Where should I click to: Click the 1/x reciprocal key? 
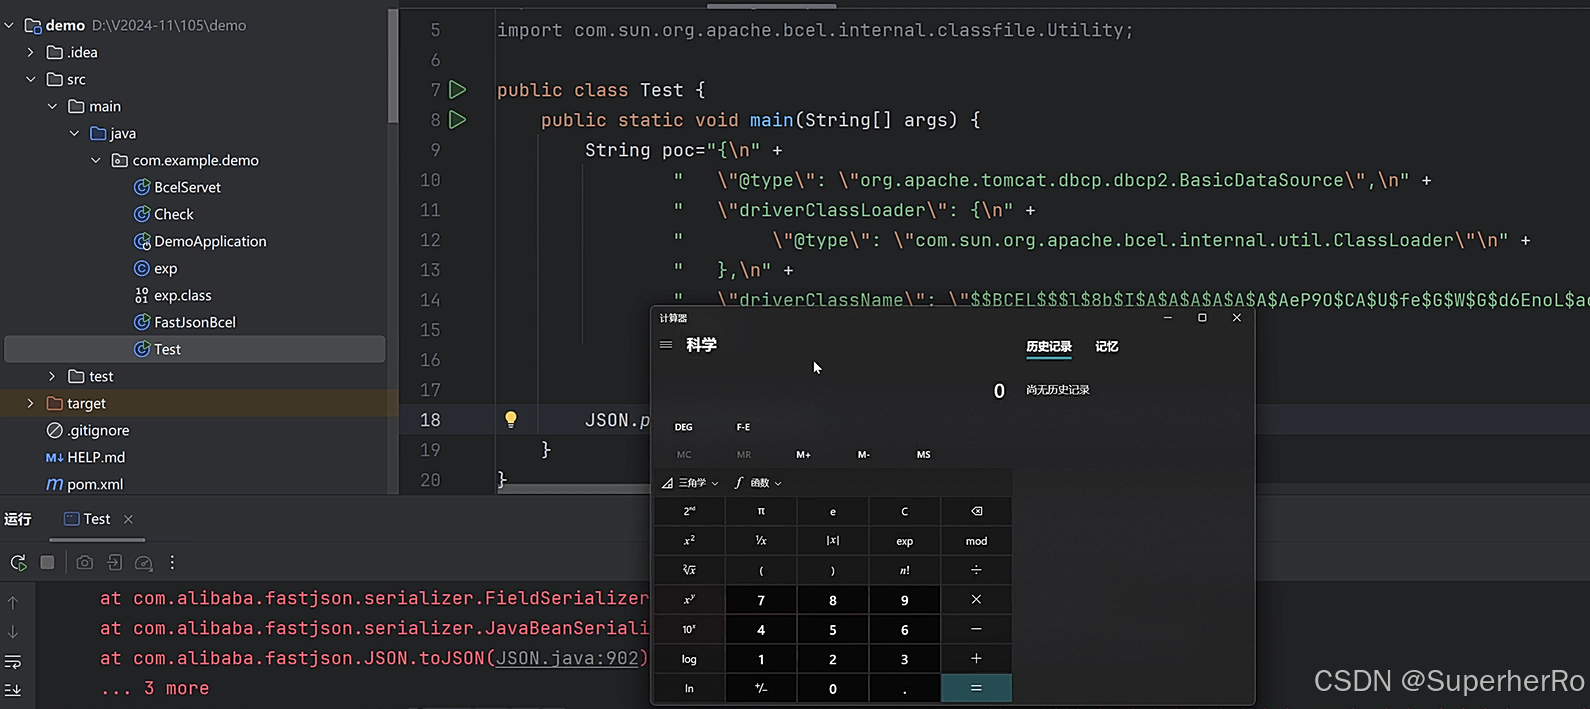[x=761, y=541]
